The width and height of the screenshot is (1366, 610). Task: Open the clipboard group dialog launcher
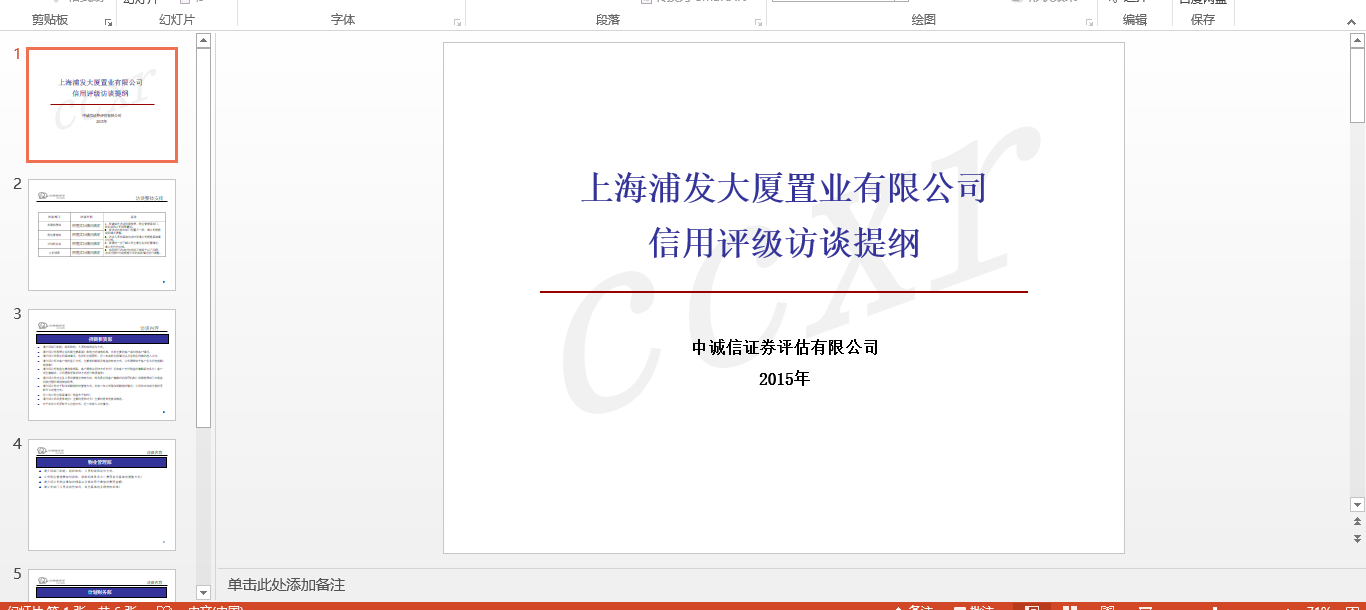pos(108,21)
